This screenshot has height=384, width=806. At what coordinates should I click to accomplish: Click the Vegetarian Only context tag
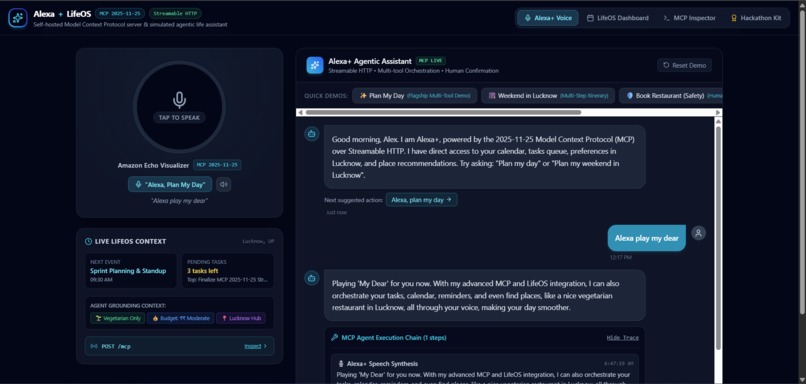(118, 318)
